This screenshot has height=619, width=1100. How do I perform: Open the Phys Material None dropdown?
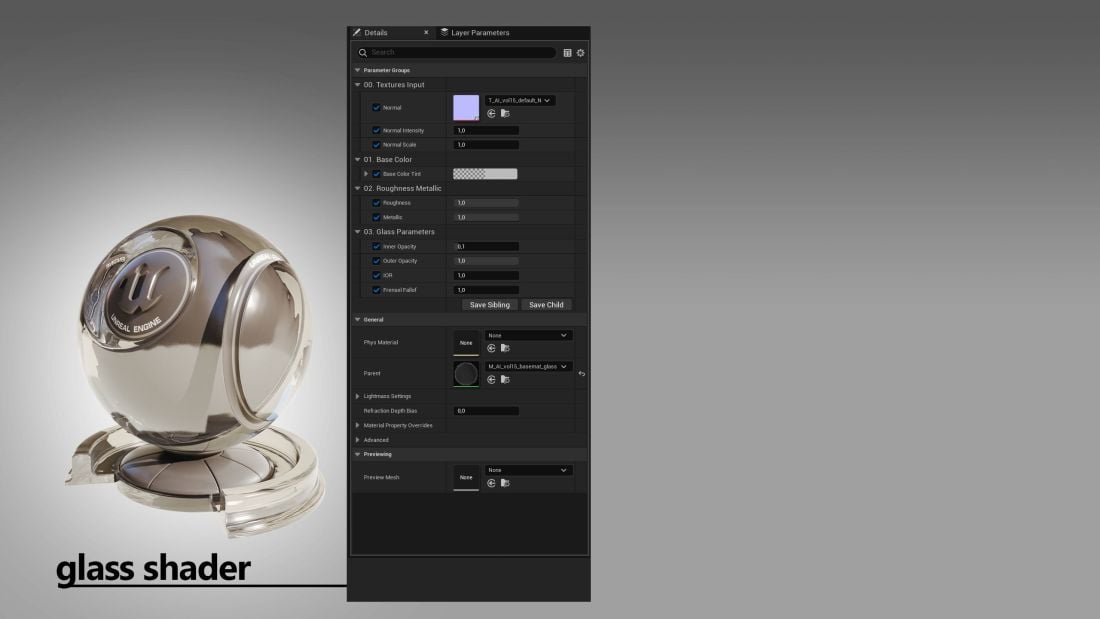[x=528, y=335]
